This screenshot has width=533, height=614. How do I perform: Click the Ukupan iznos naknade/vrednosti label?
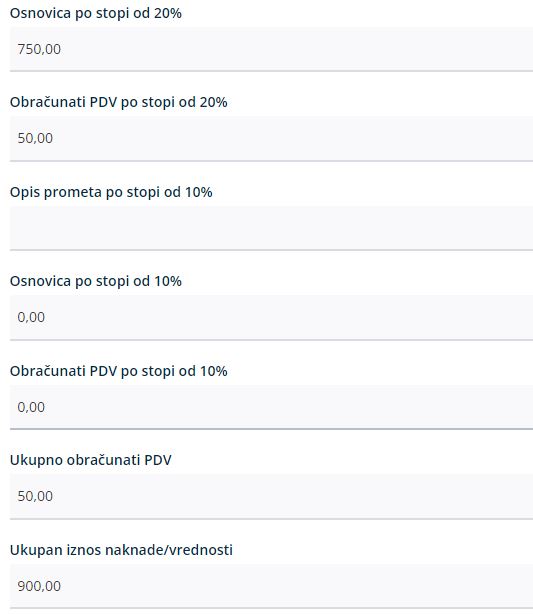coord(121,550)
